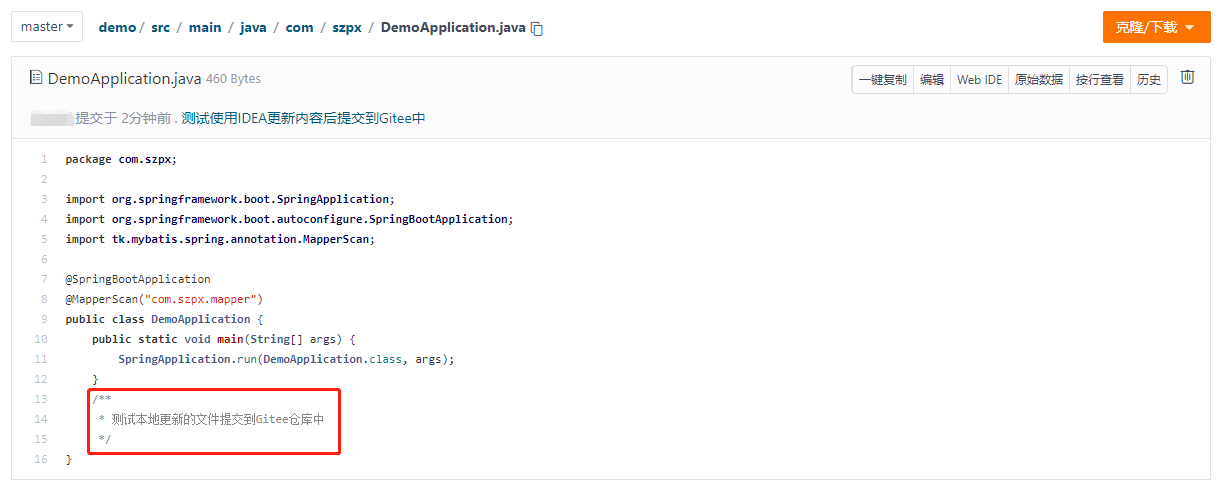Click the SpringBootApplication import line

pyautogui.click(x=289, y=219)
